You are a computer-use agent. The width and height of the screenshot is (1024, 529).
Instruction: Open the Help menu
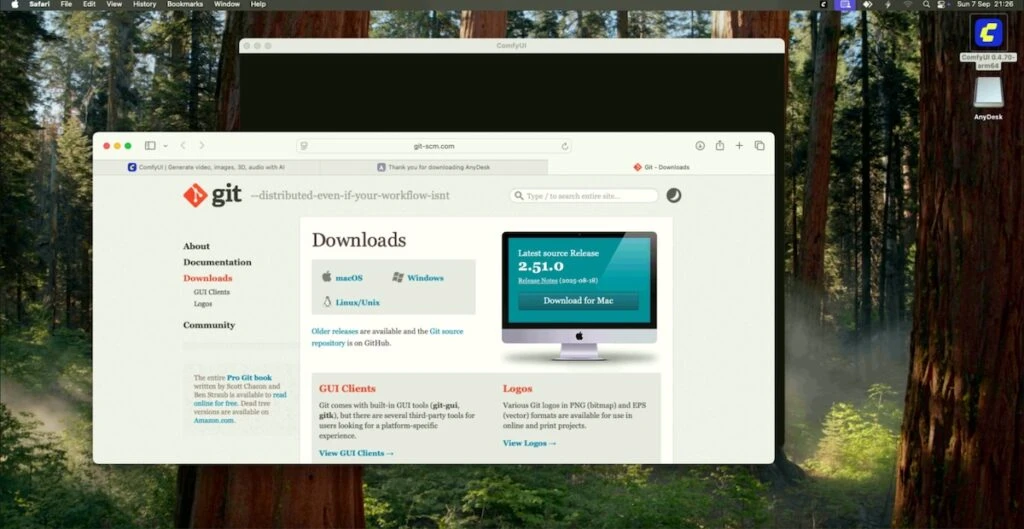coord(258,4)
